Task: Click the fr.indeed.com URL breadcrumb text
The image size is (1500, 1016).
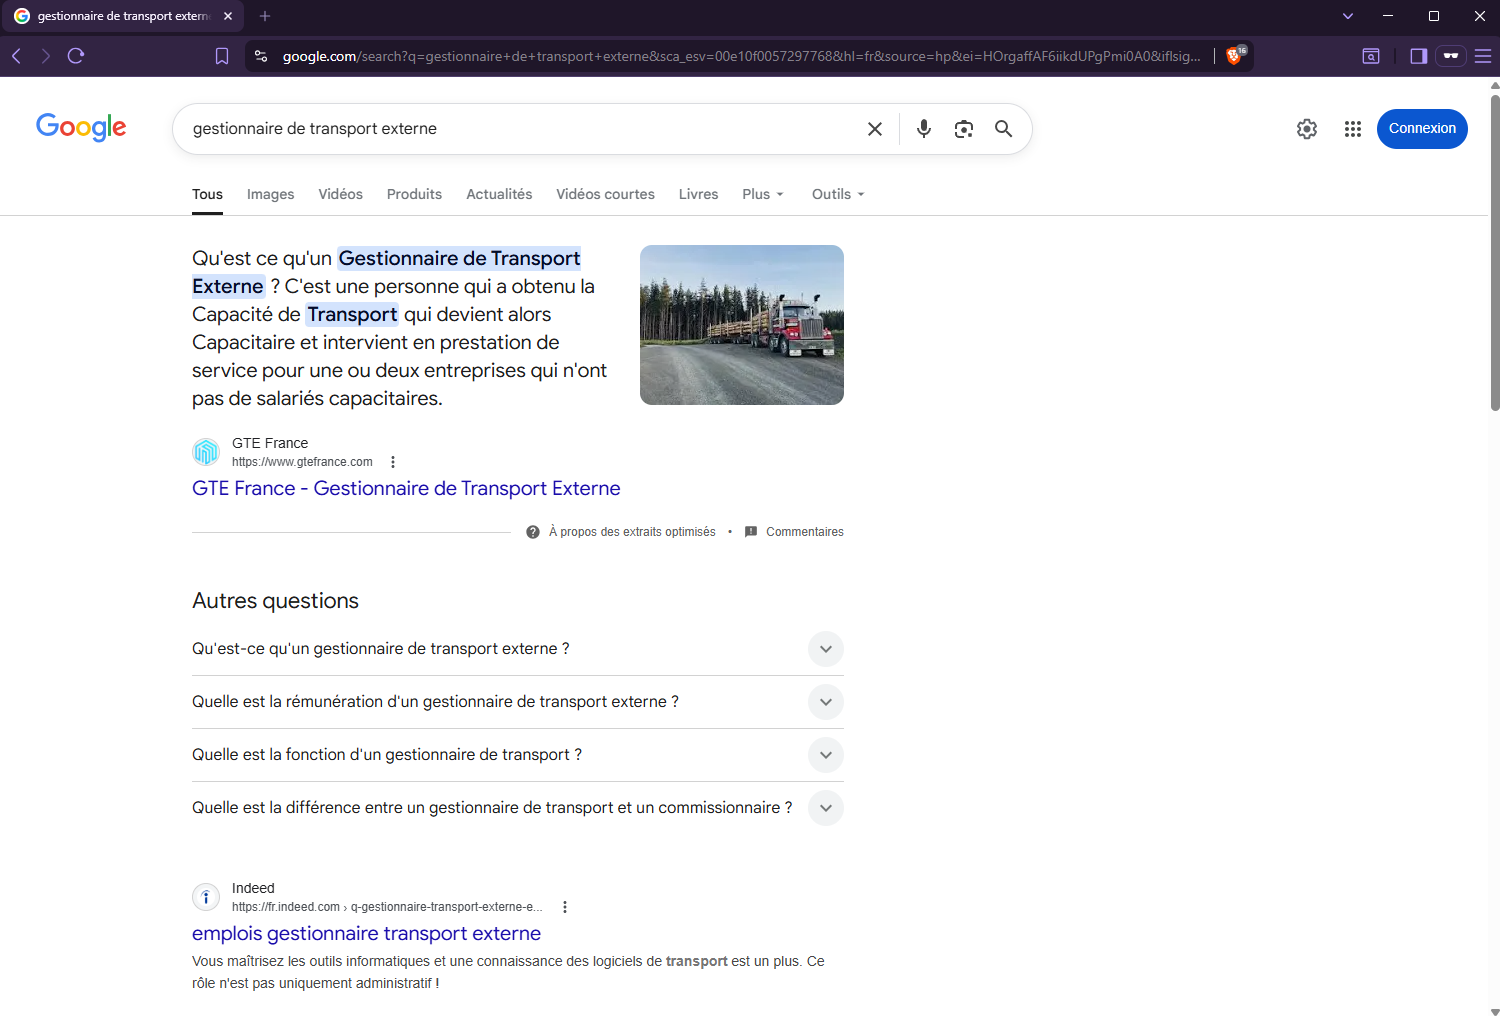Action: (x=387, y=907)
